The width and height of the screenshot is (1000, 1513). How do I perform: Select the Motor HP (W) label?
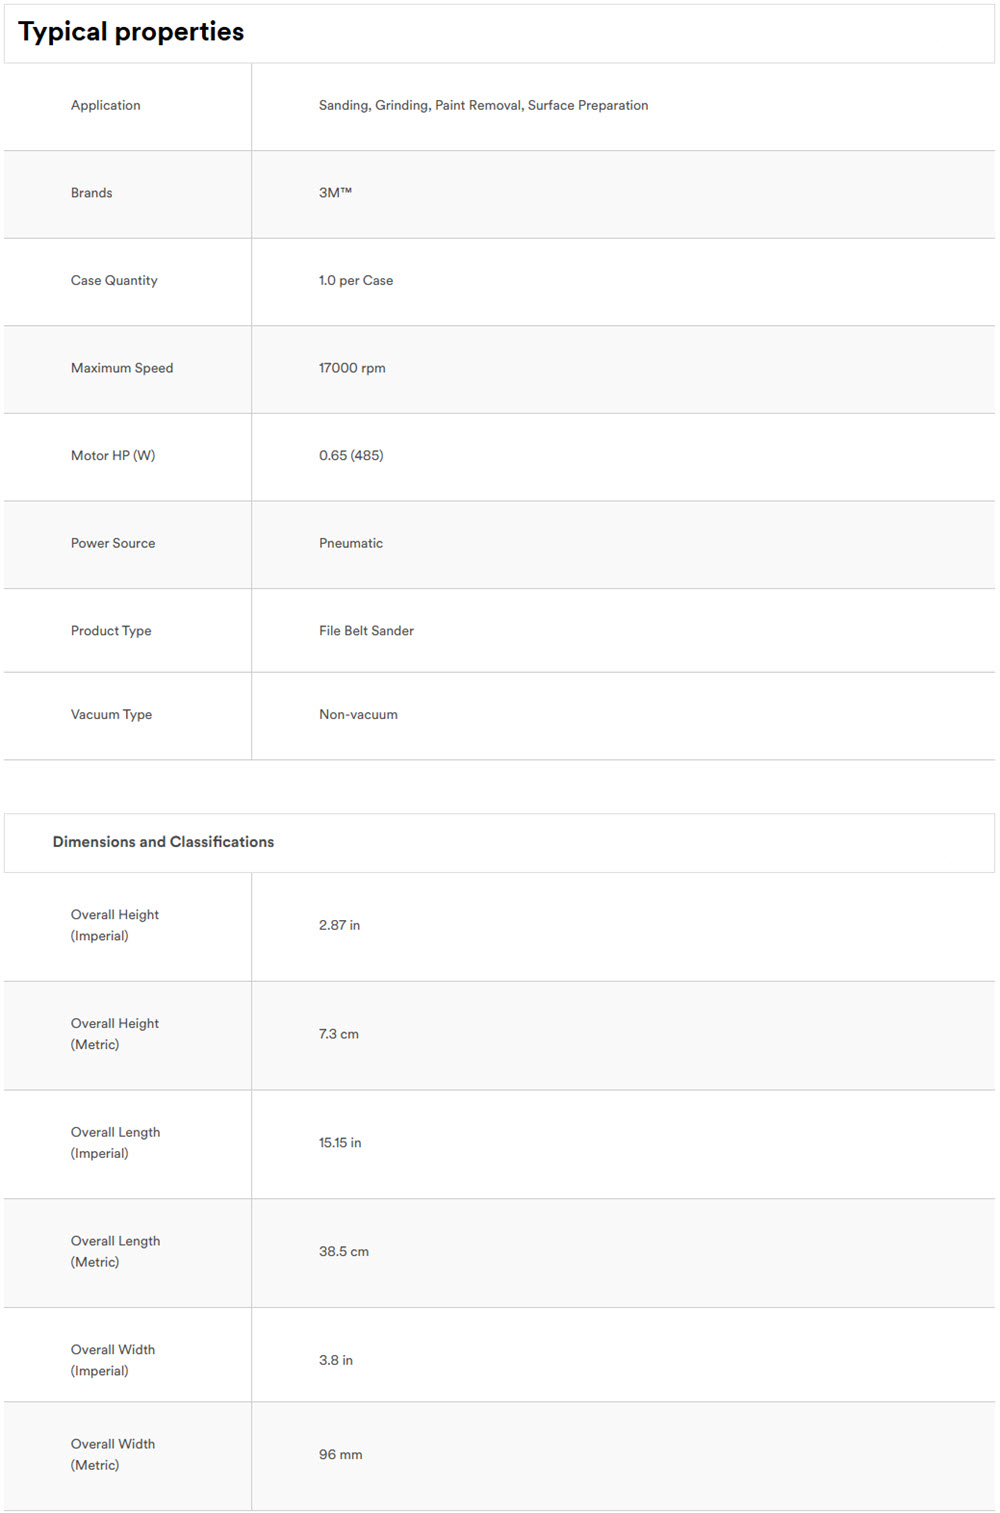coord(113,455)
